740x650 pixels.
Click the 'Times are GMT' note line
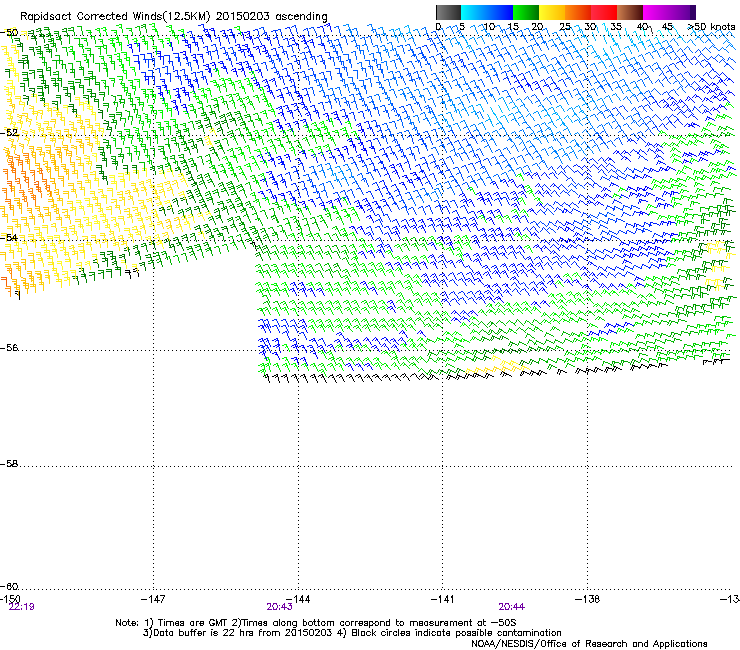pyautogui.click(x=316, y=623)
